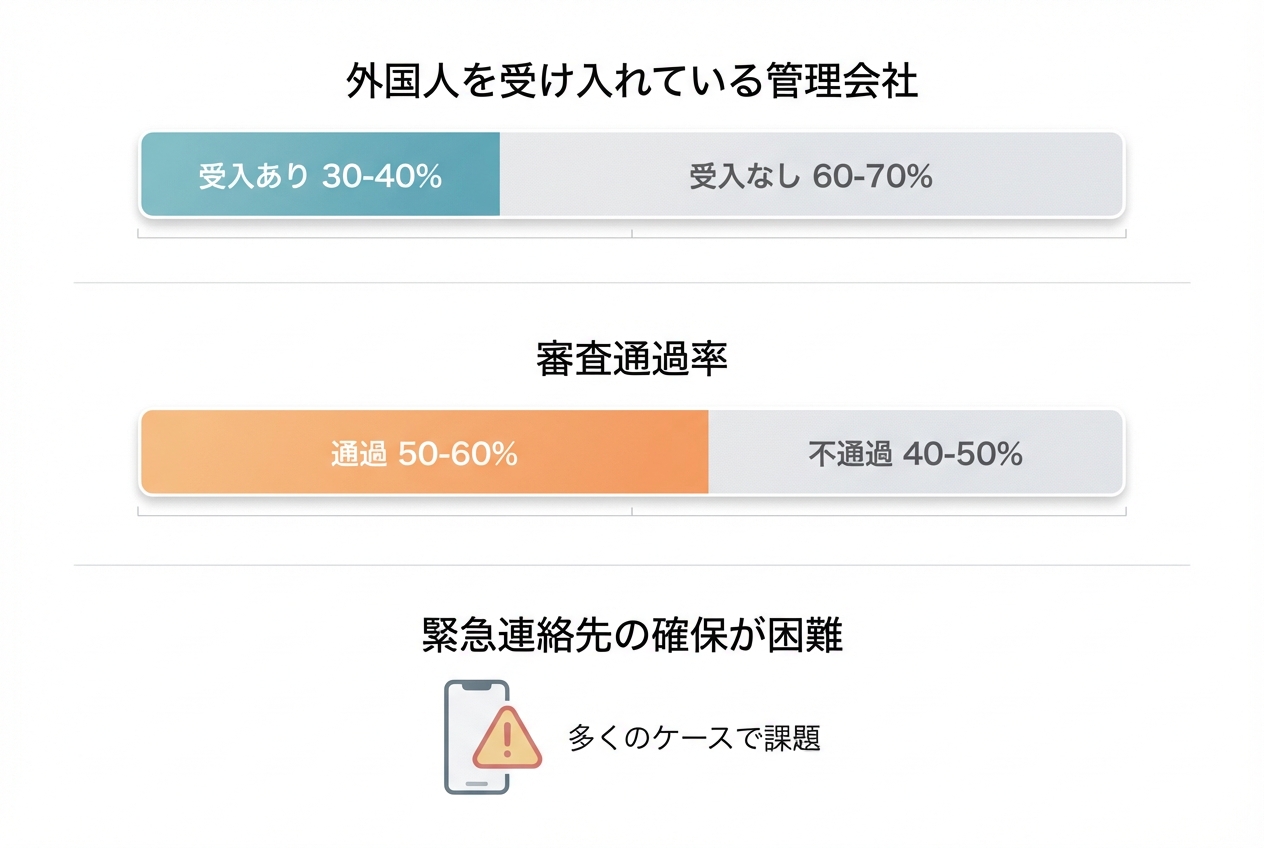
Task: Click the grey 不通過 bar segment
Action: (x=915, y=453)
